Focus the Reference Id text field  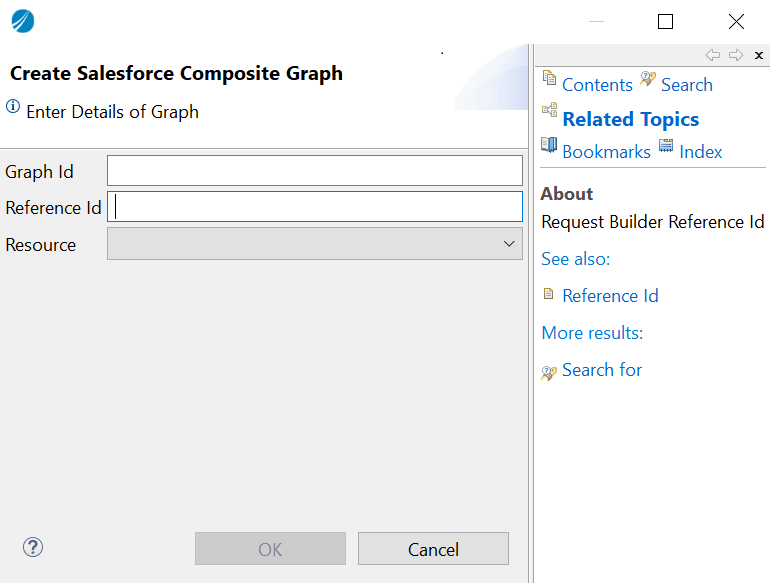tap(314, 207)
